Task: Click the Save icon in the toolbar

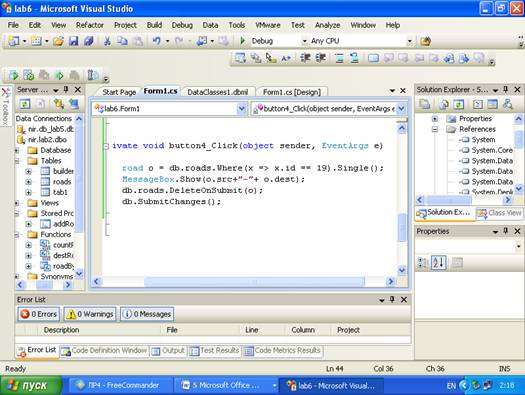Action: (x=73, y=41)
